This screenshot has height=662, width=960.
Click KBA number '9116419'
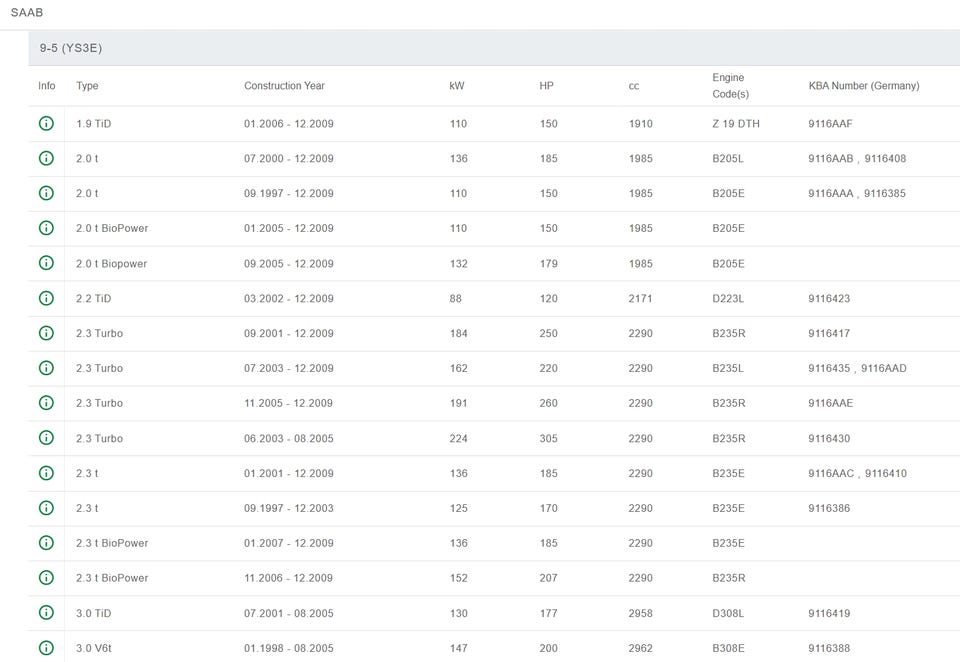pos(829,614)
